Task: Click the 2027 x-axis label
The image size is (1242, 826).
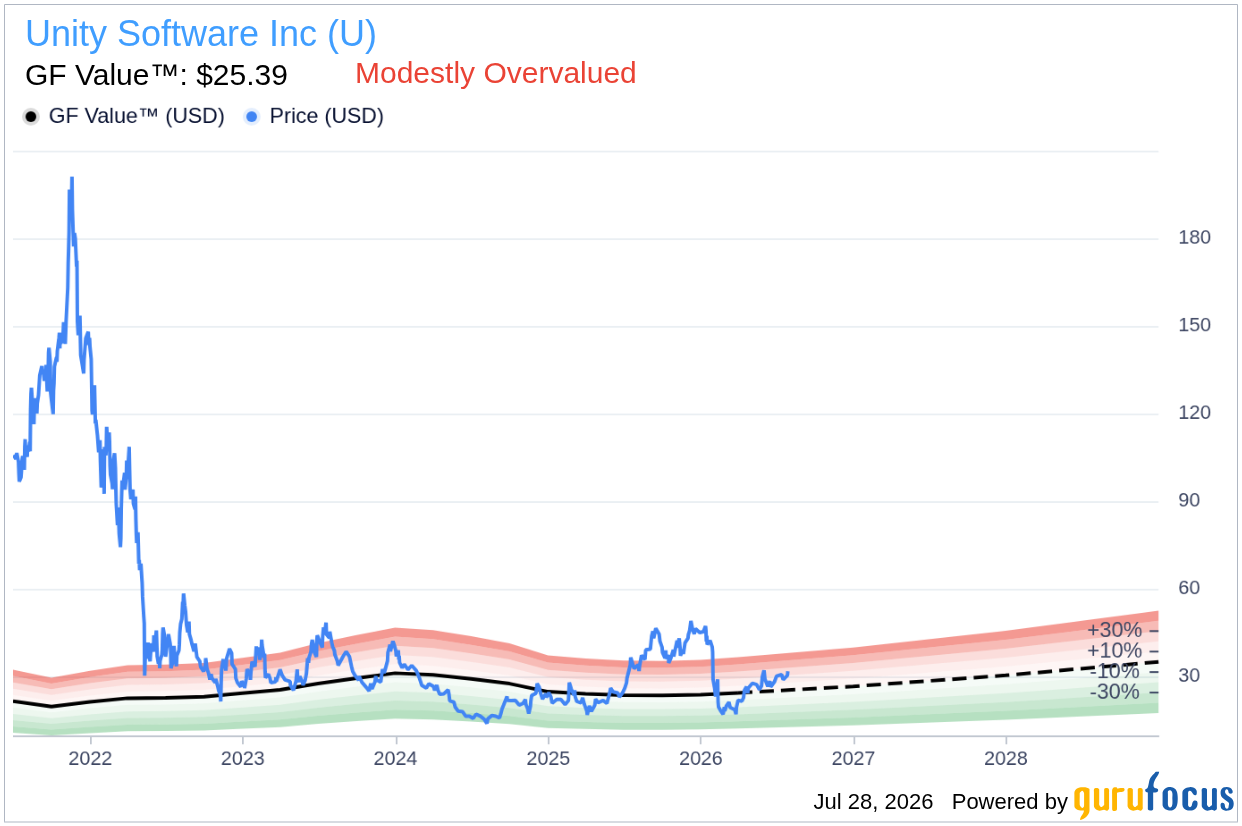Action: 854,759
